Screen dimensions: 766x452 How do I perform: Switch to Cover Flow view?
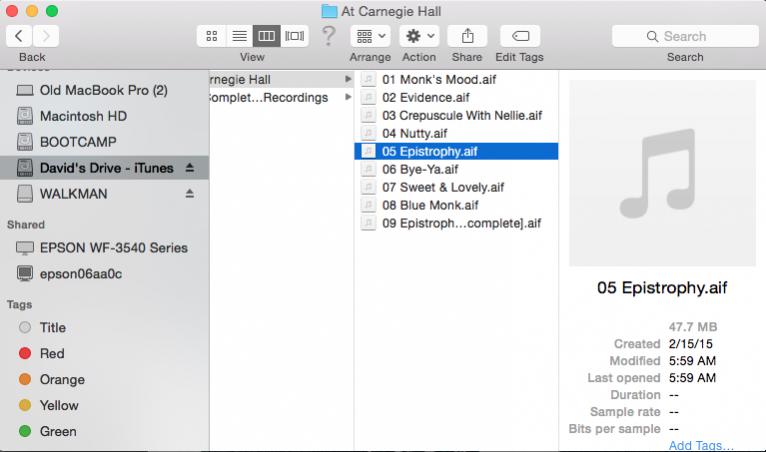coord(294,36)
